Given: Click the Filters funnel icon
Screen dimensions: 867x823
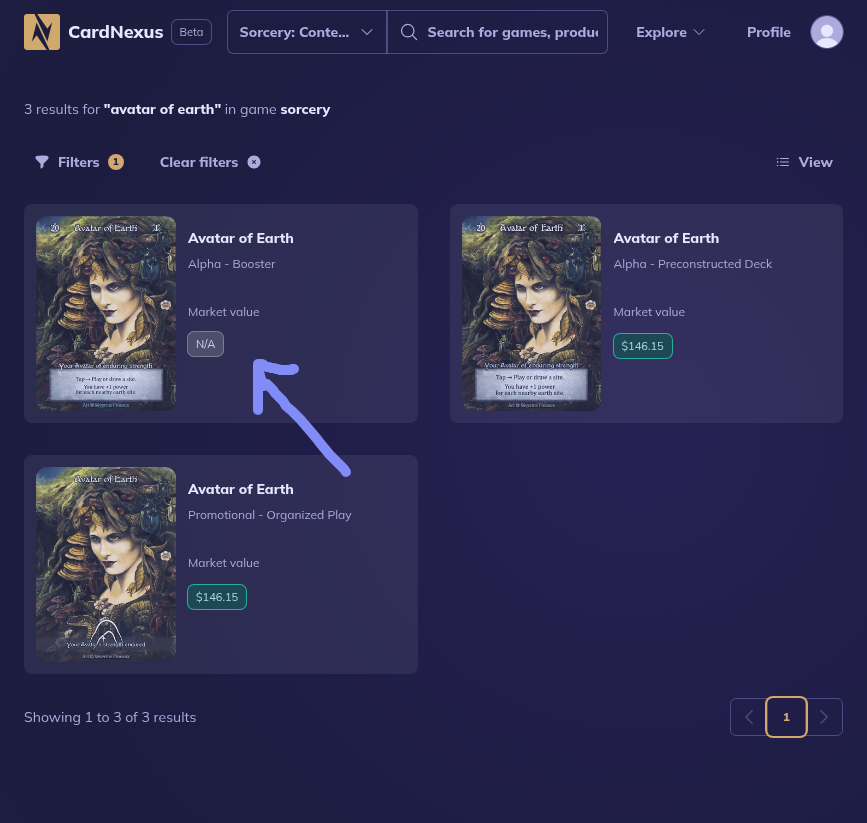Looking at the screenshot, I should [x=42, y=162].
